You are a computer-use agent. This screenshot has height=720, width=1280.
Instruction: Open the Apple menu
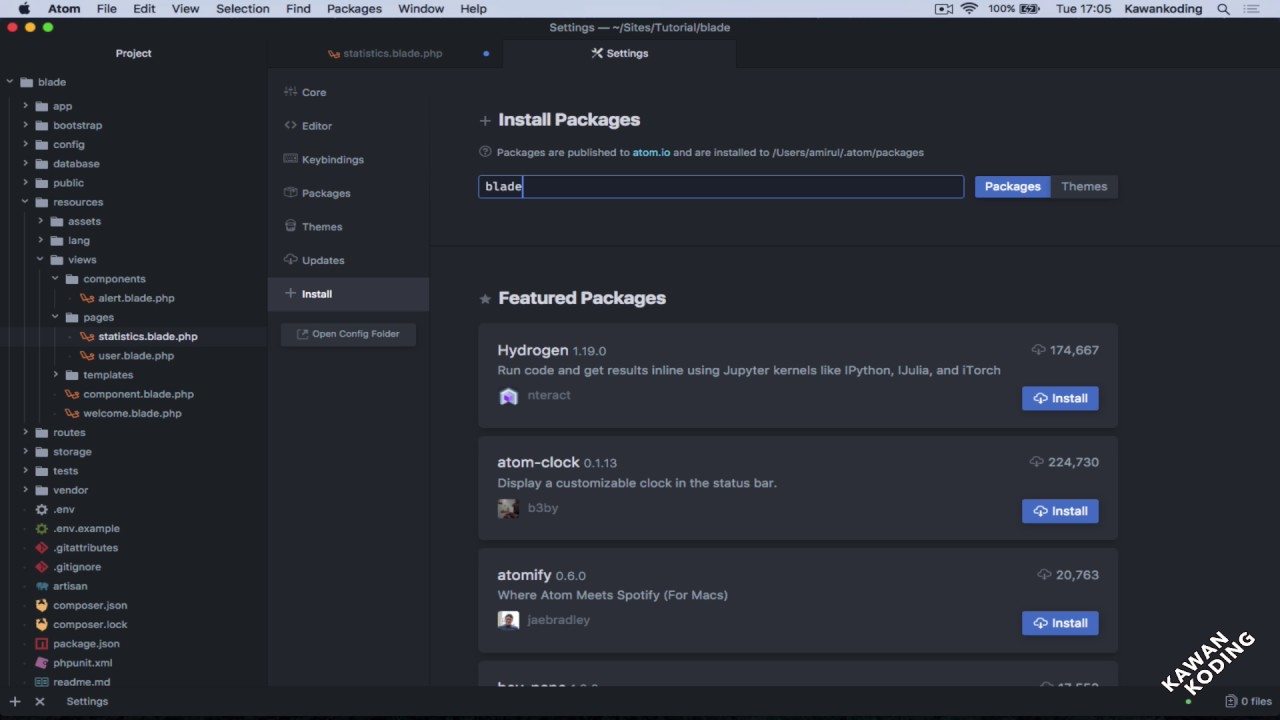24,9
